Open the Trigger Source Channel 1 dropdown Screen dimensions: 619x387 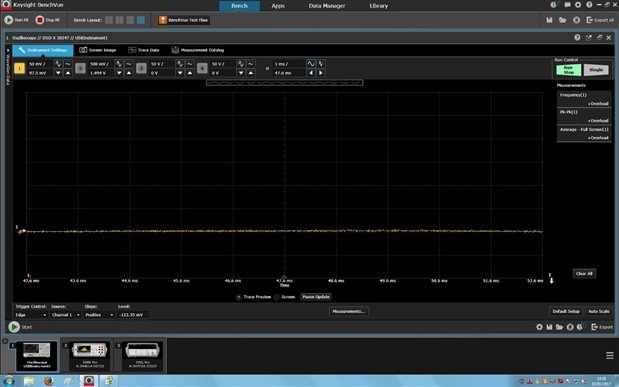[x=66, y=315]
